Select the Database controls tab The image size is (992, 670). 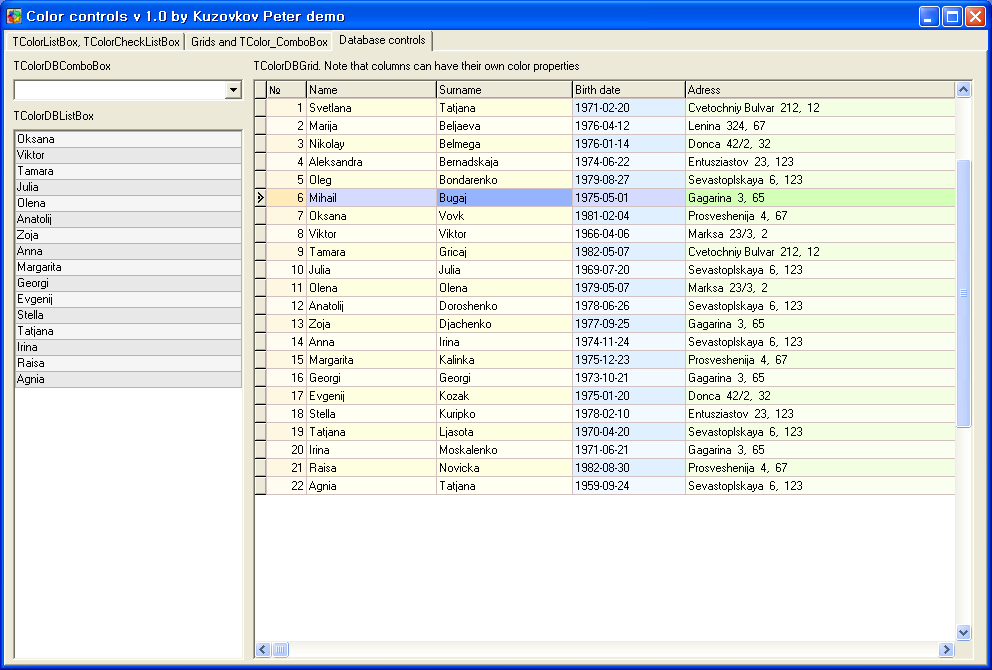pyautogui.click(x=382, y=41)
